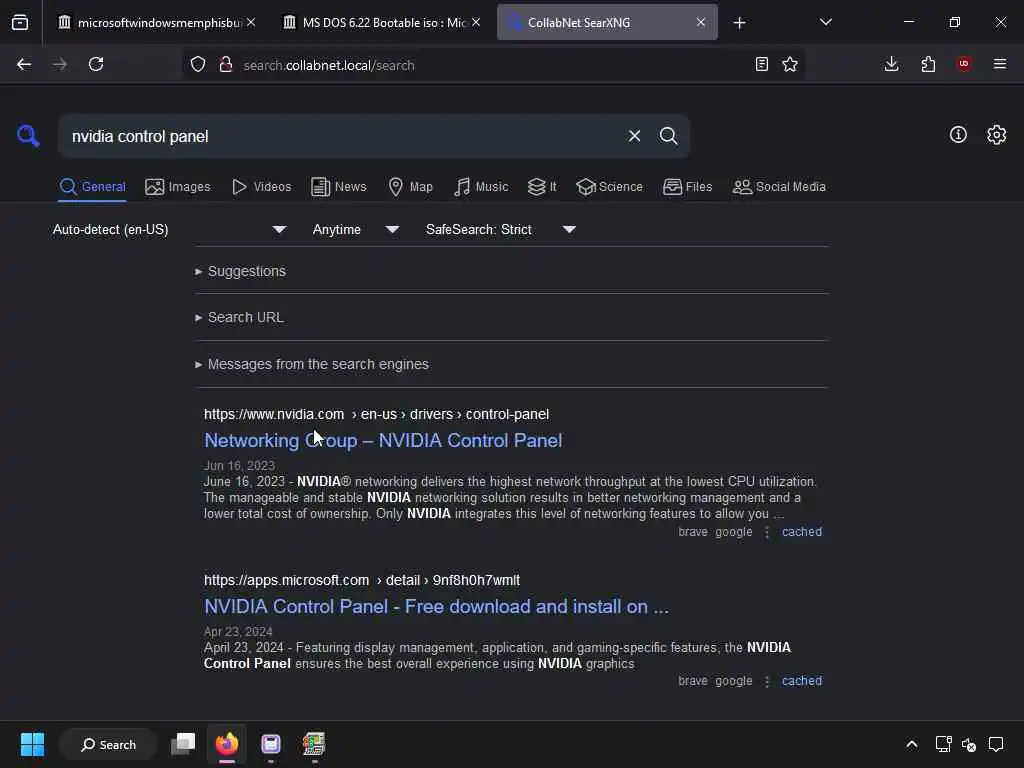Open cached link for nvidia.com result
The image size is (1024, 768).
pyautogui.click(x=801, y=532)
